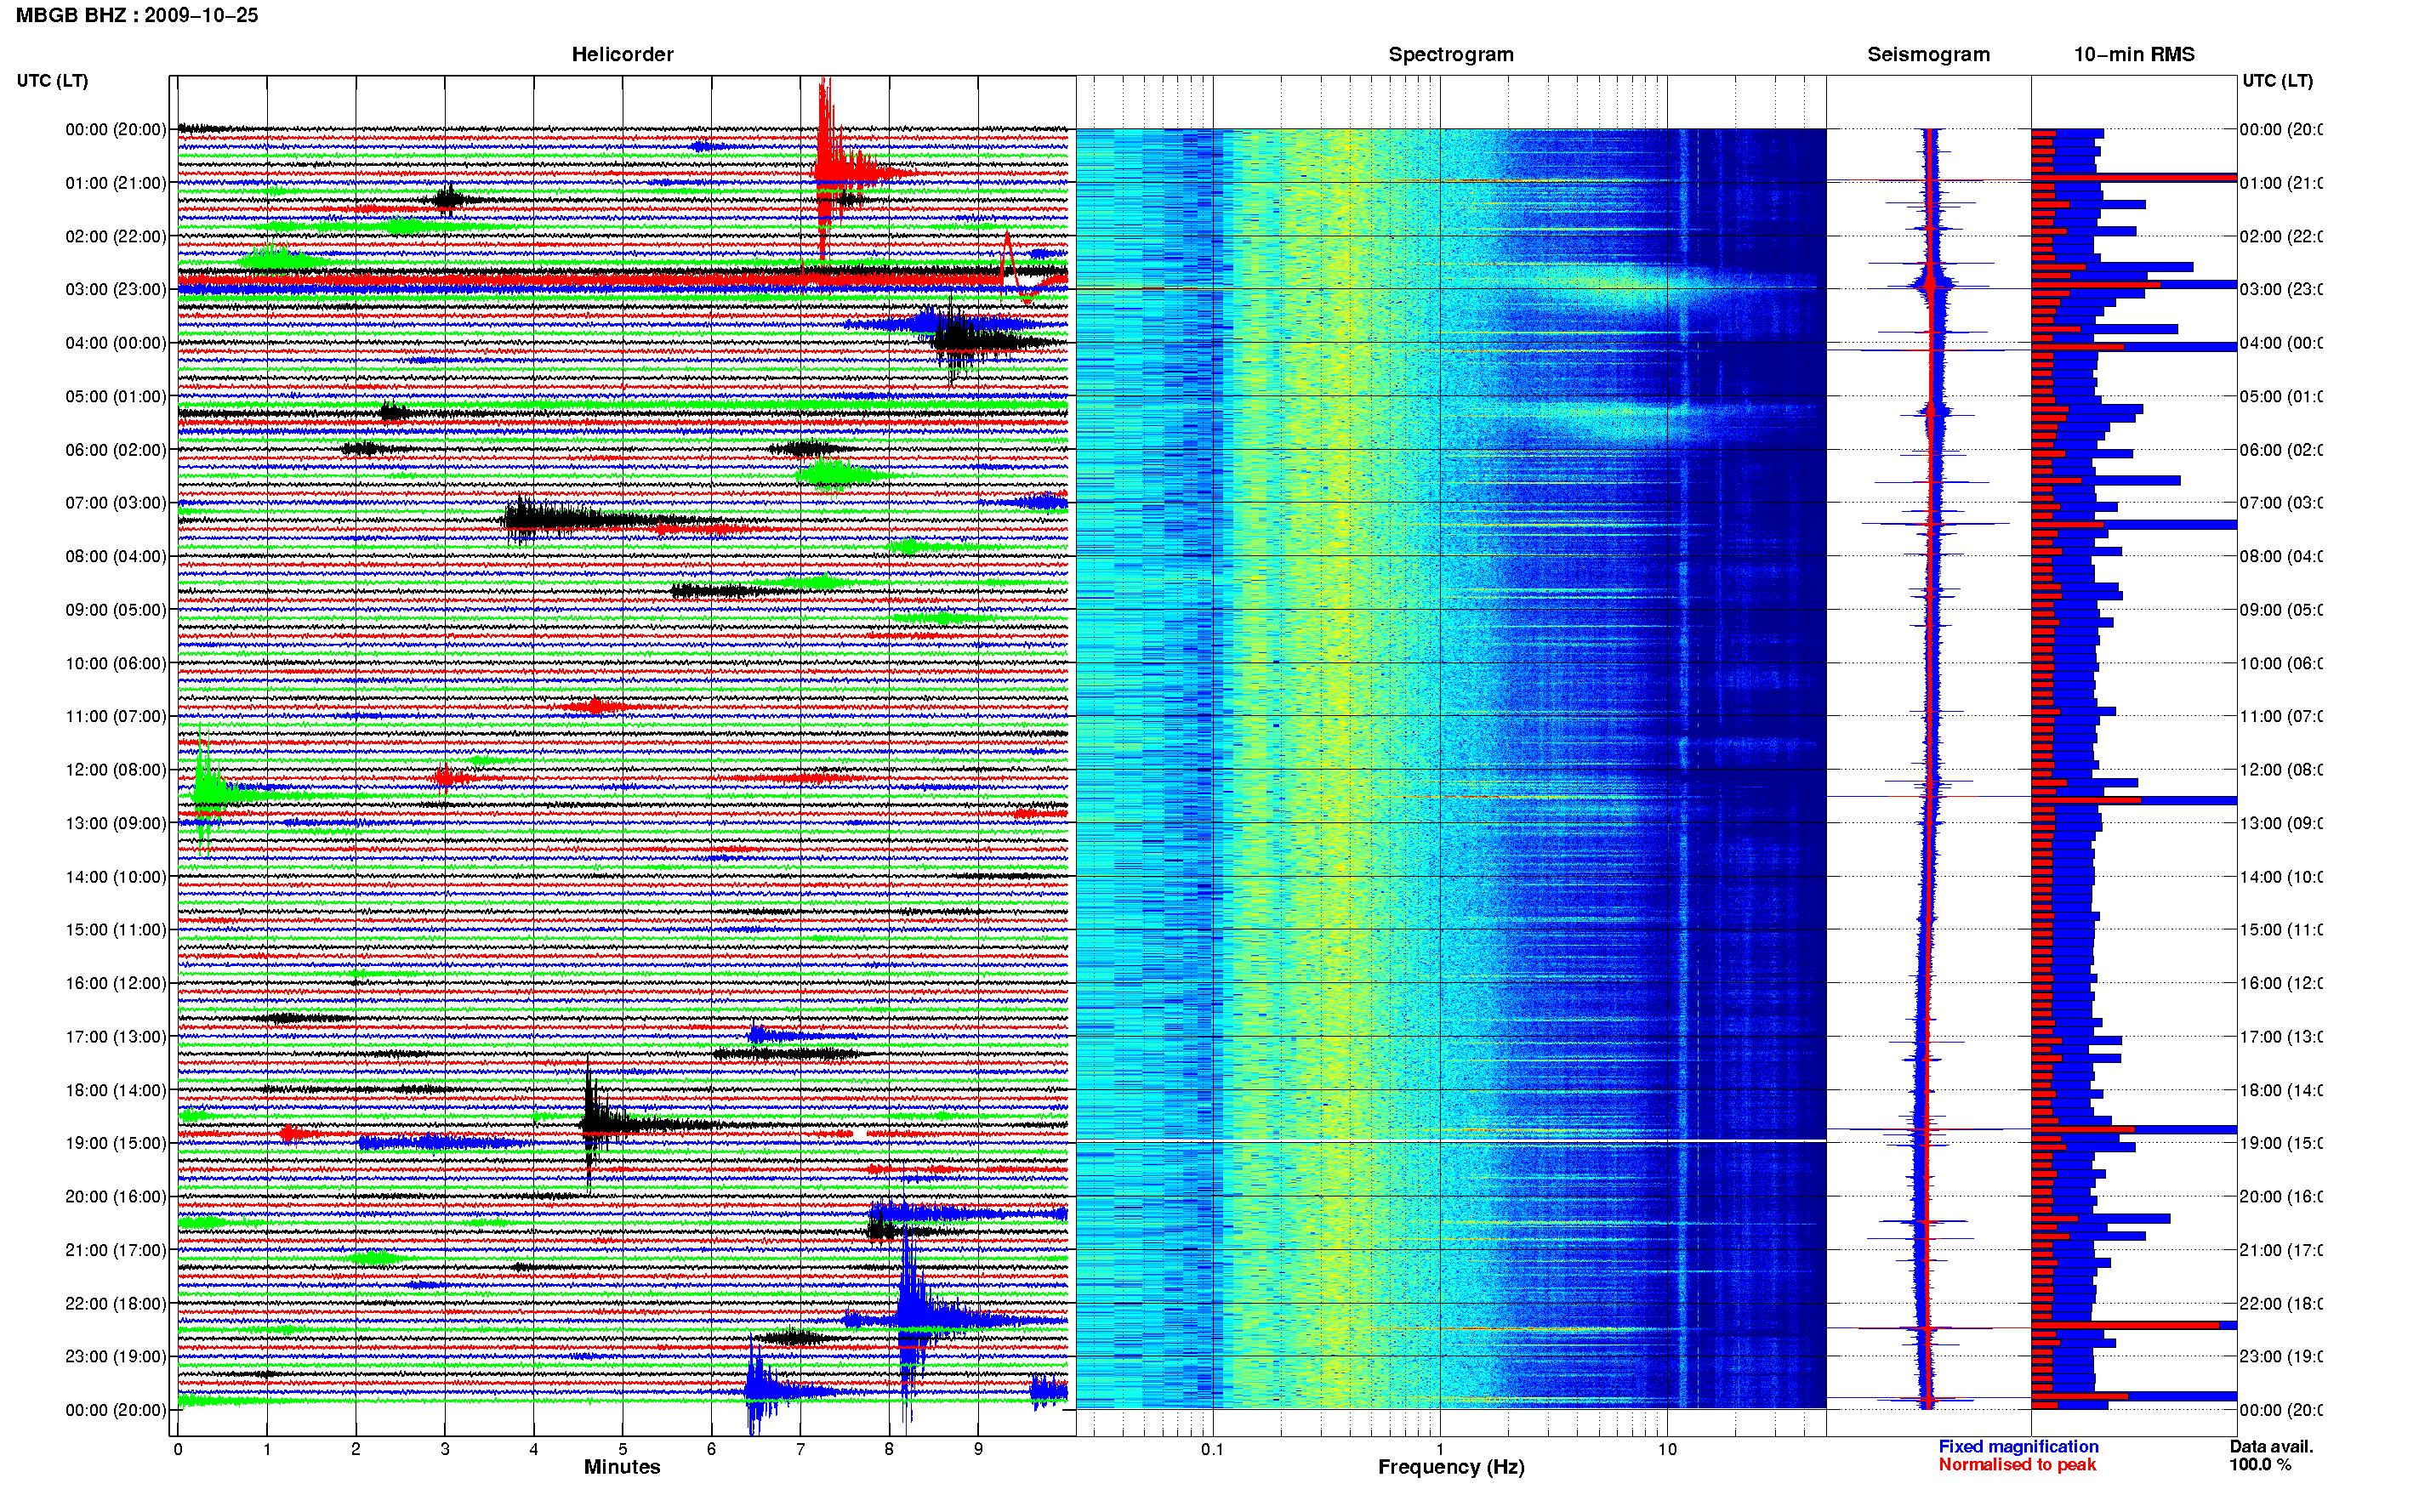
Task: Click the station title "MBGB BHZ : 2009-10-25"
Action: point(137,15)
